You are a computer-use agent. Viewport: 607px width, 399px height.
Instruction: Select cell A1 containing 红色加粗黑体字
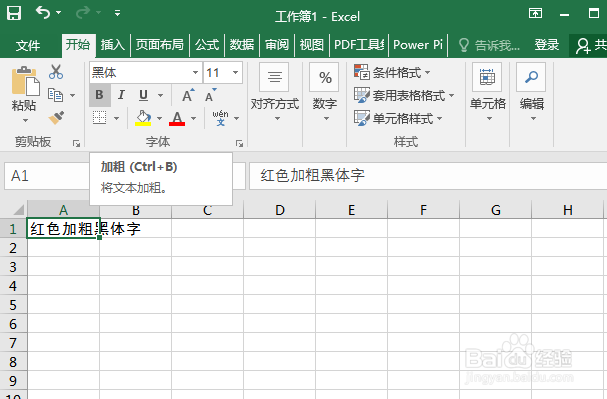[63, 229]
